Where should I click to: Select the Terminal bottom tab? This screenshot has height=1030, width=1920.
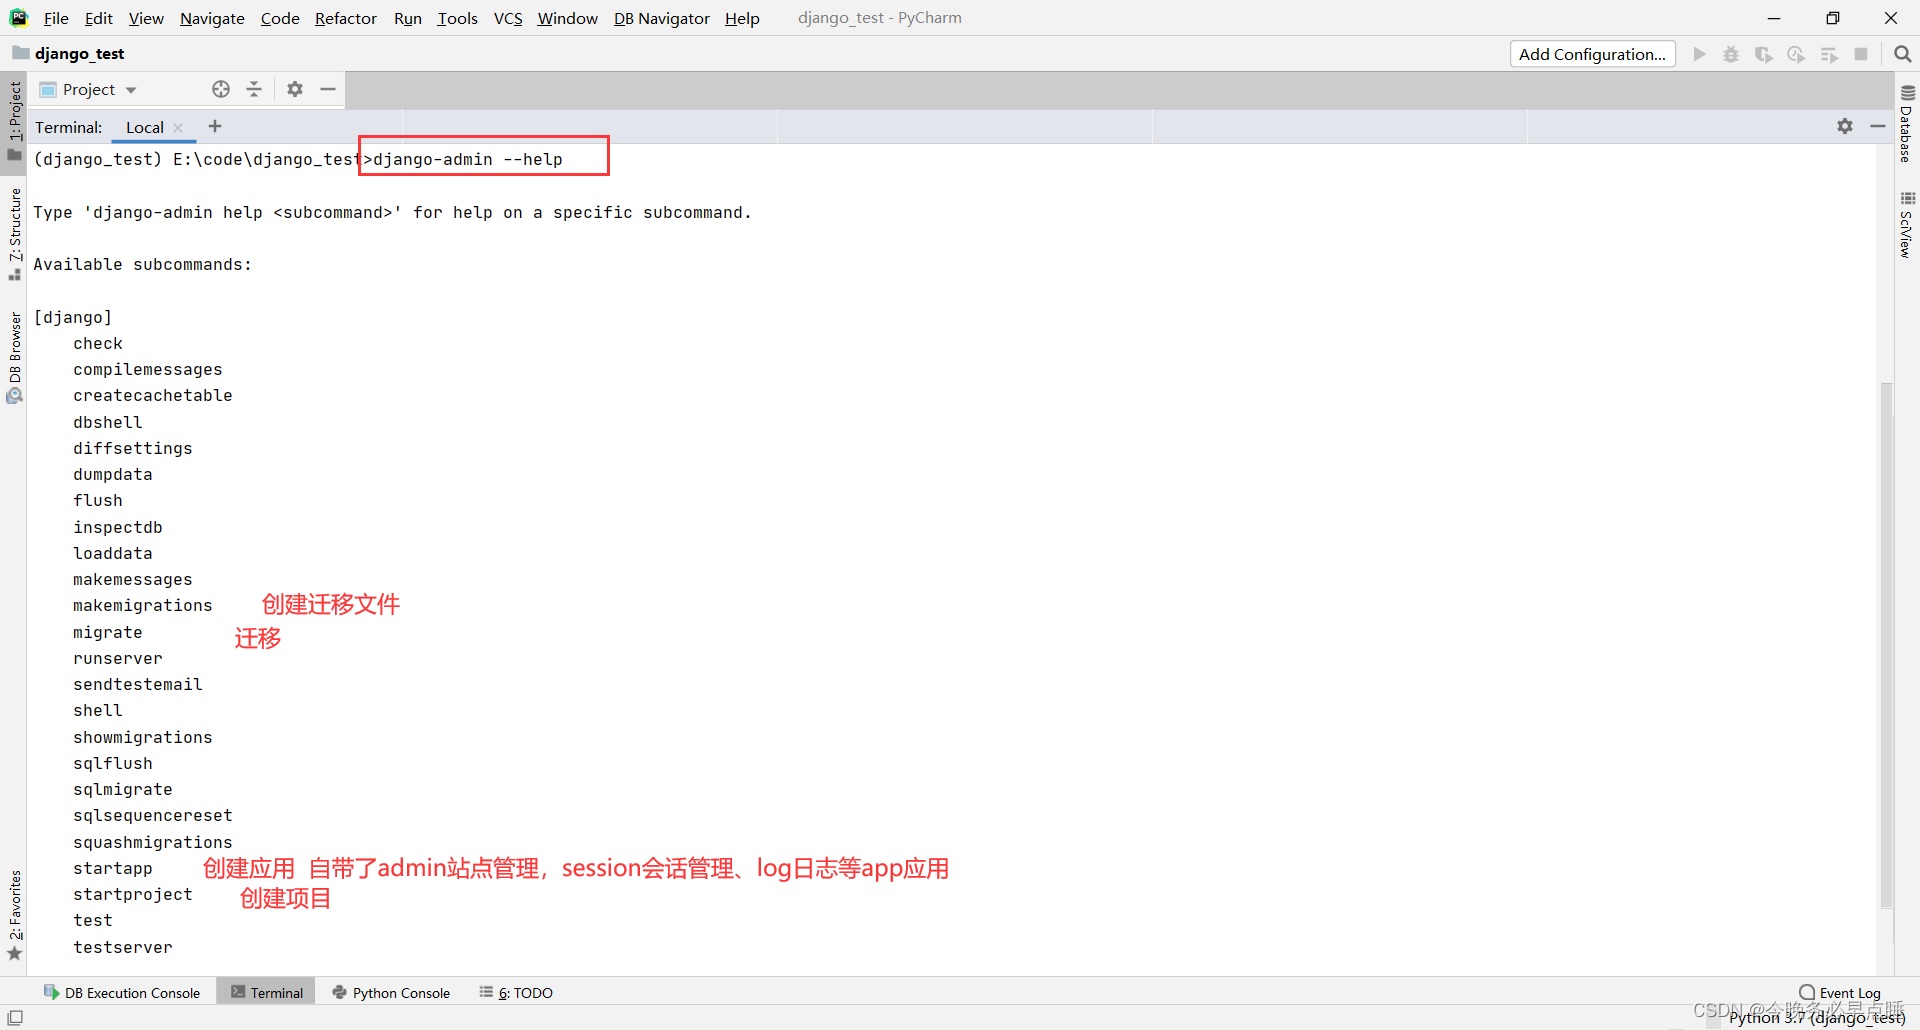click(x=266, y=992)
